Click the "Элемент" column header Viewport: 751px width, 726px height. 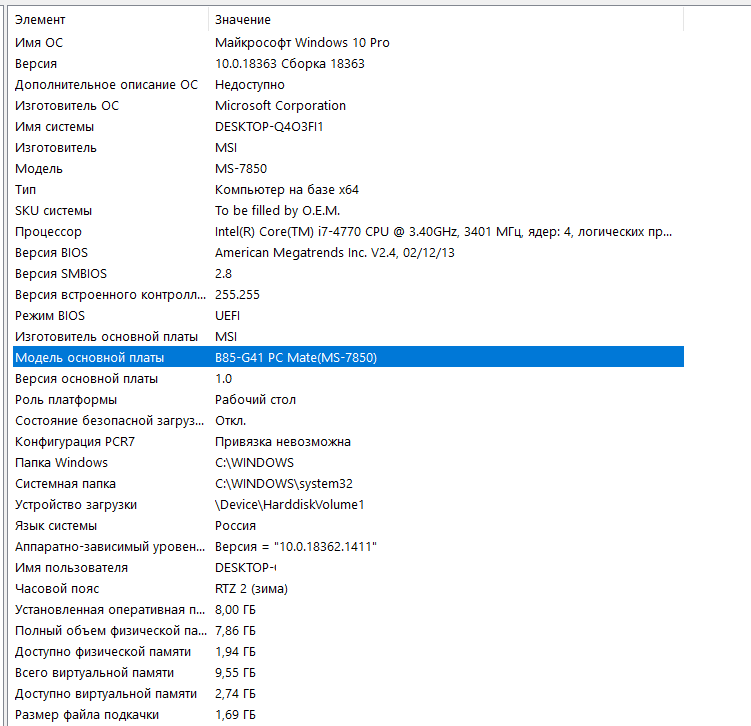click(x=110, y=20)
